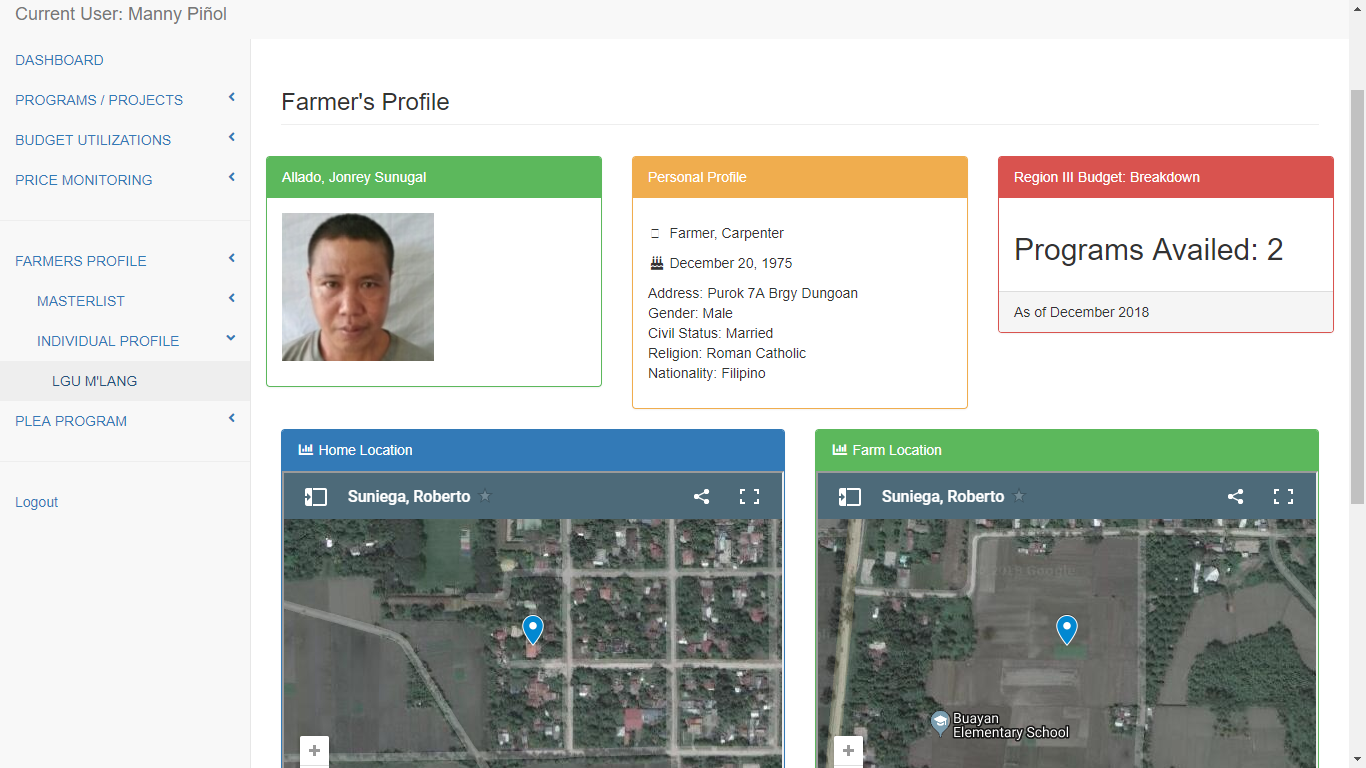
Task: Click the Address: Purok 7A Brgy Dungoan line
Action: click(x=753, y=293)
